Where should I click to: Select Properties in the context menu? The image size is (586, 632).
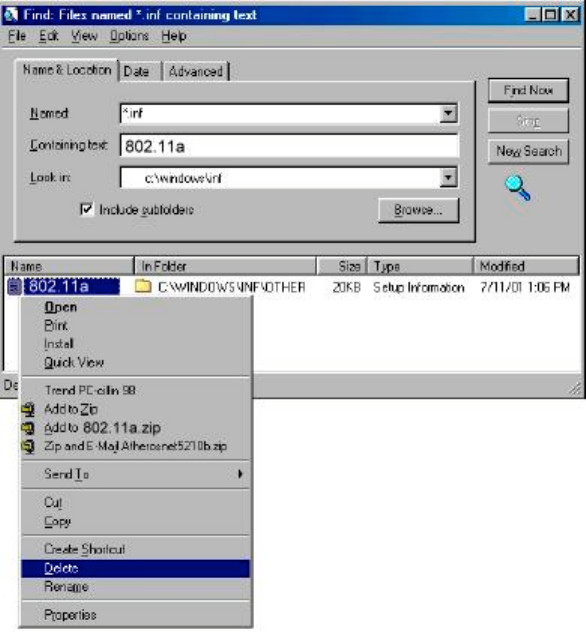coord(135,615)
